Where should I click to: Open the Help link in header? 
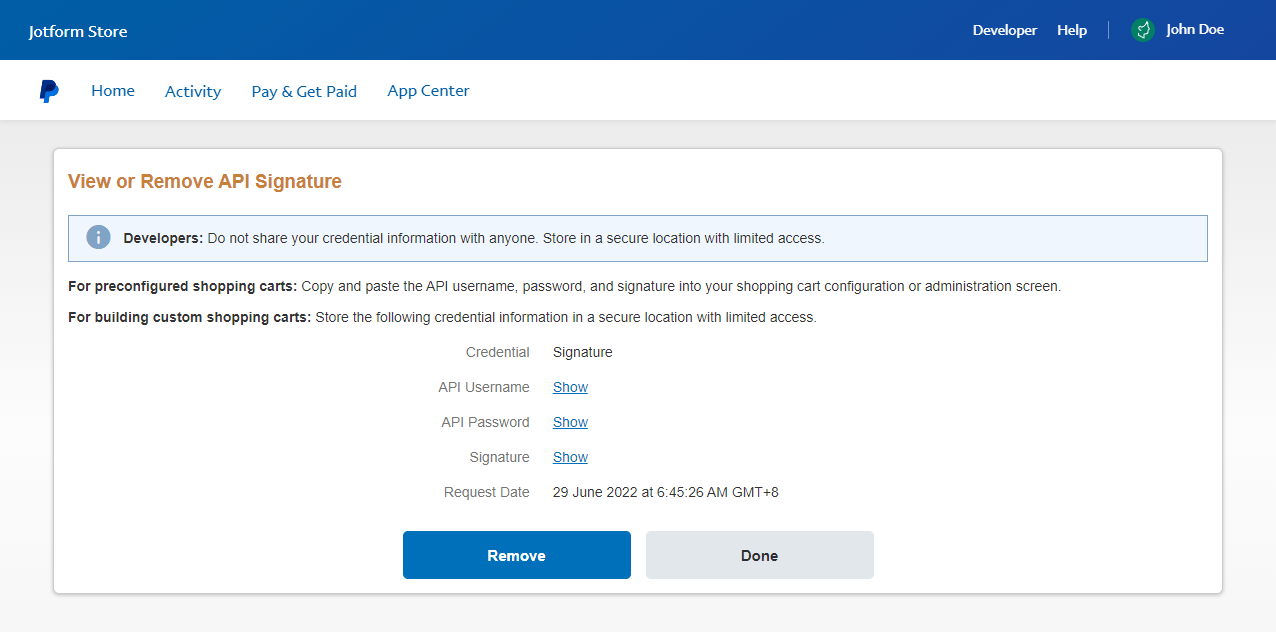coord(1071,30)
